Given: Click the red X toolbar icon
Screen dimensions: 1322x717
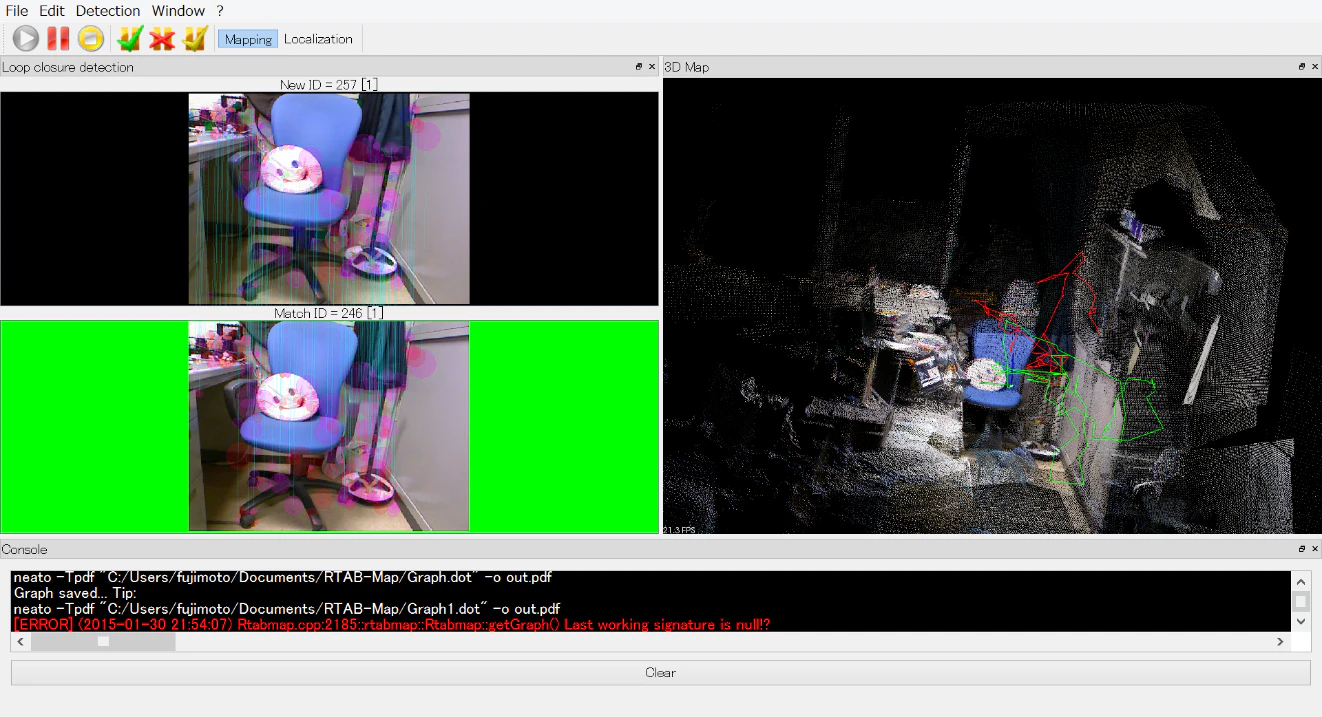Looking at the screenshot, I should pyautogui.click(x=162, y=39).
